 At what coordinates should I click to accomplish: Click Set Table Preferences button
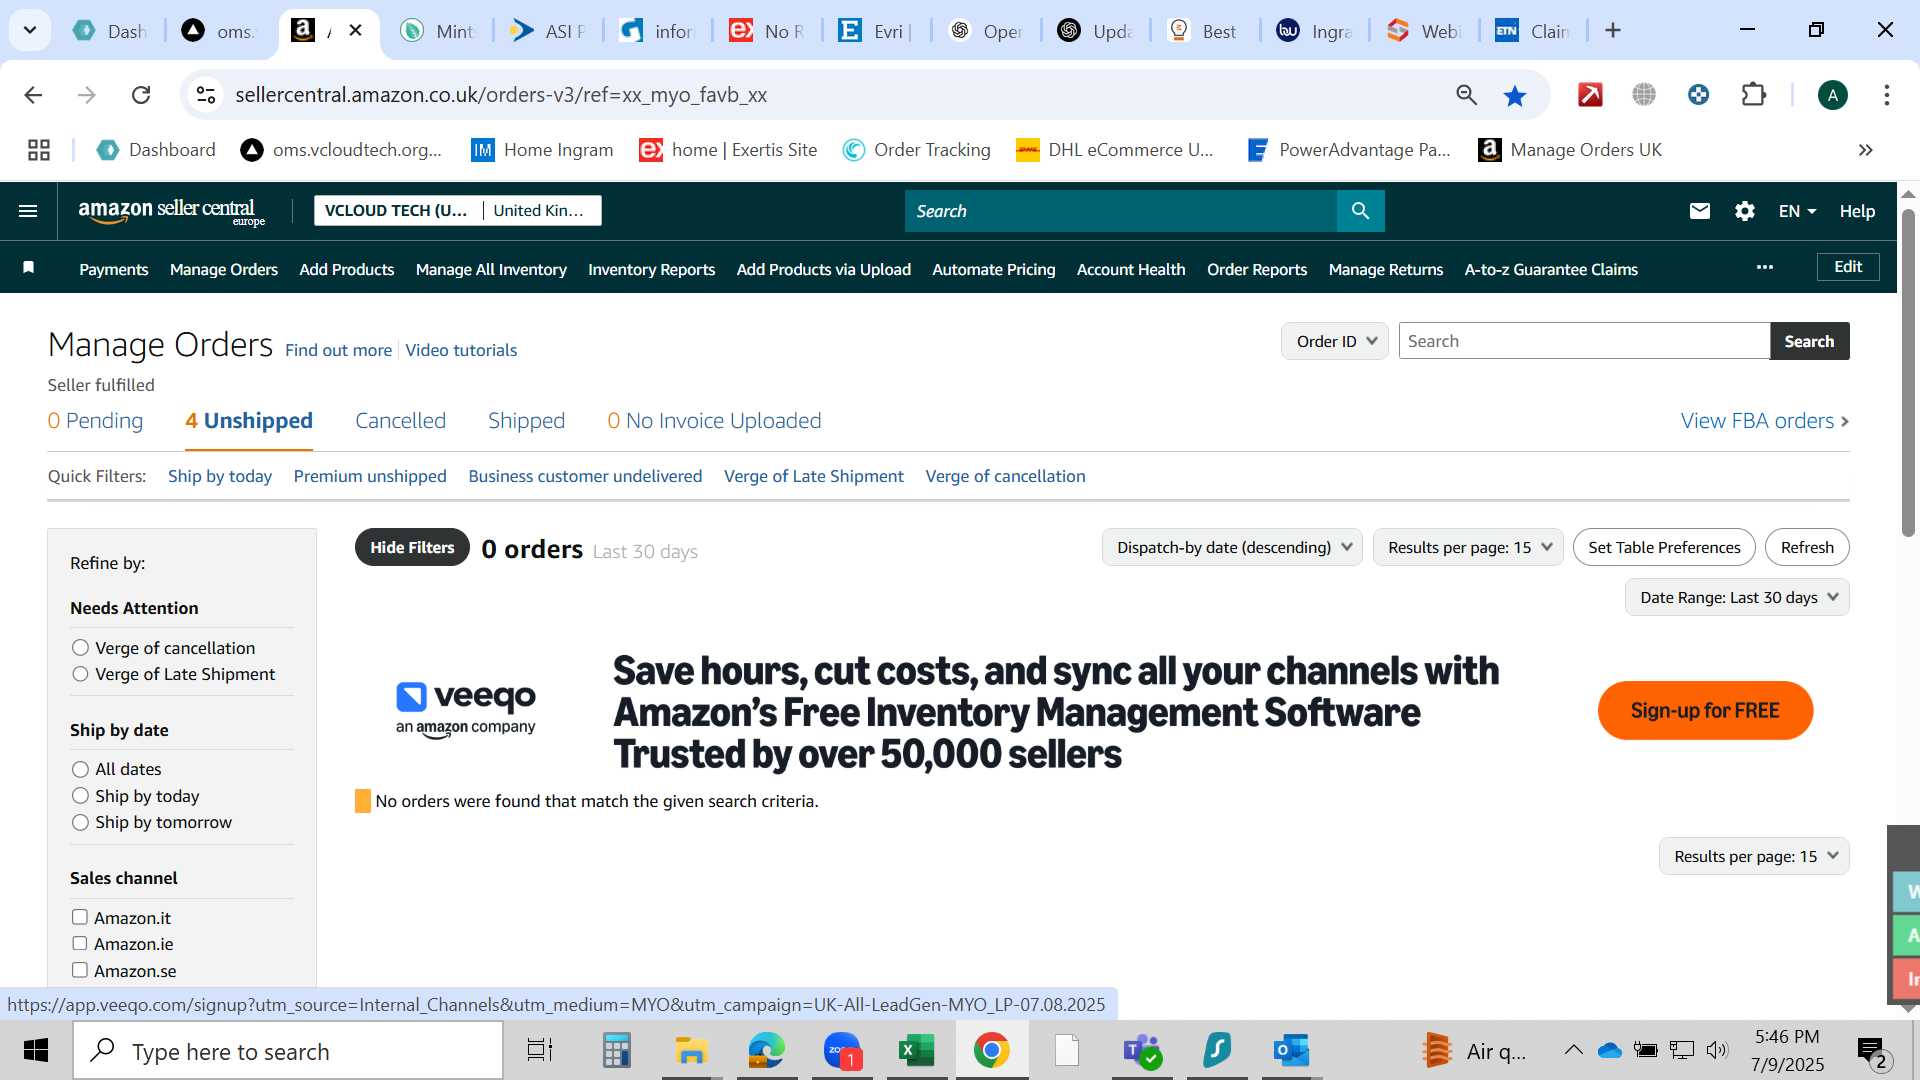(x=1664, y=547)
